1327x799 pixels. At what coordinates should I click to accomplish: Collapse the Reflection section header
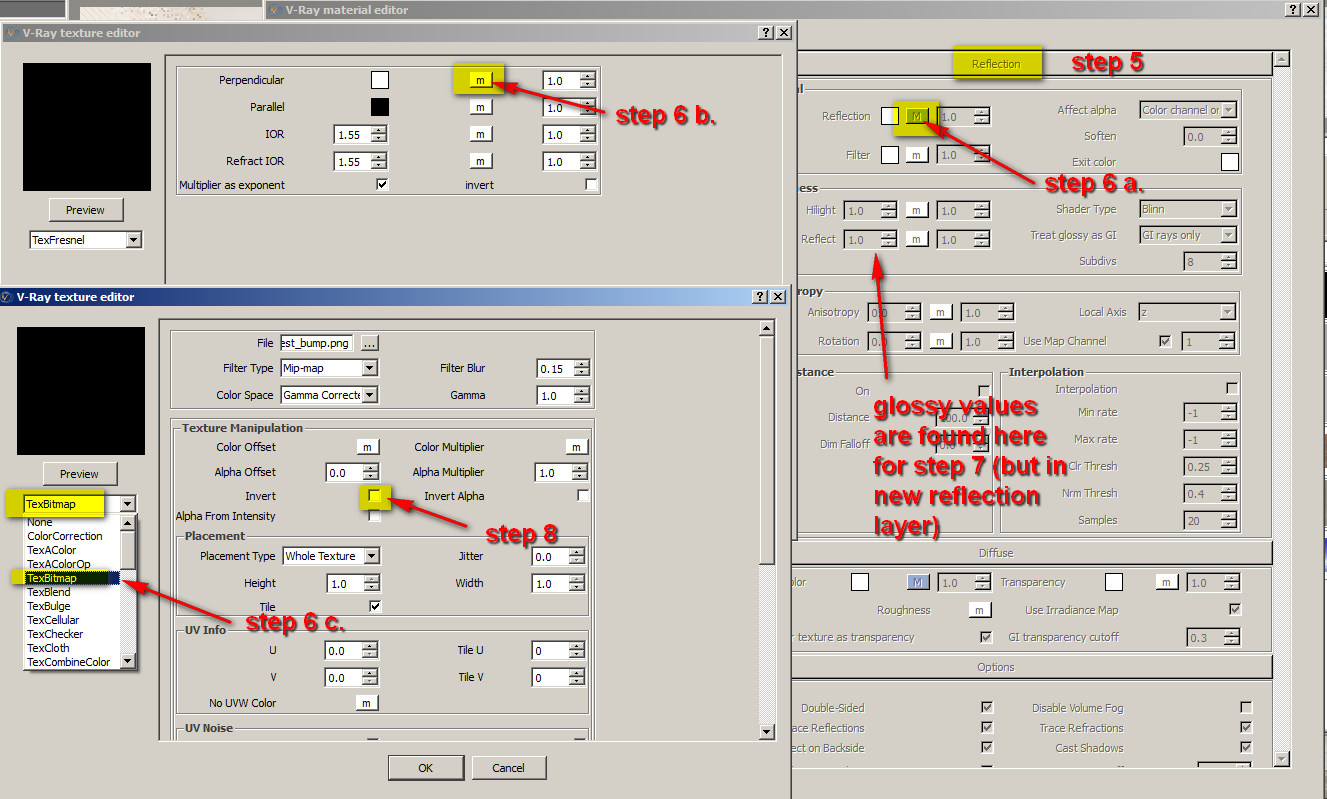[x=996, y=64]
